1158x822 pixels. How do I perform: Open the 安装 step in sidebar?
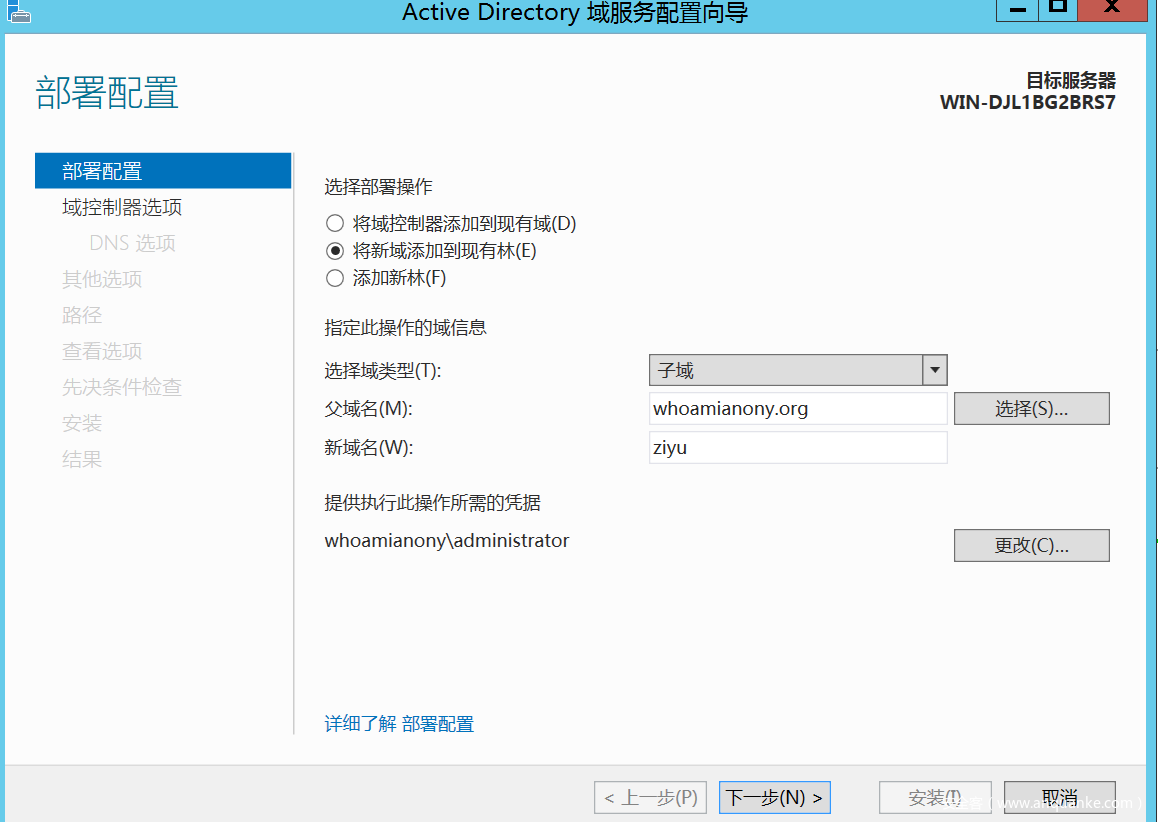tap(82, 423)
